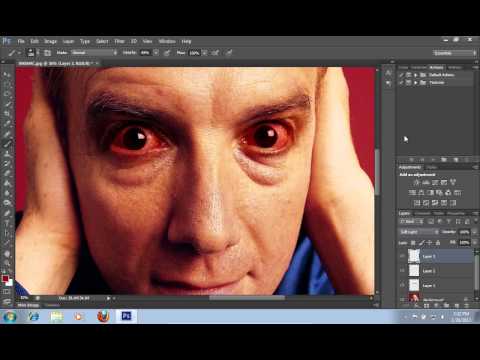
Task: Hide Layer 3 visibility eye
Action: coord(402,256)
